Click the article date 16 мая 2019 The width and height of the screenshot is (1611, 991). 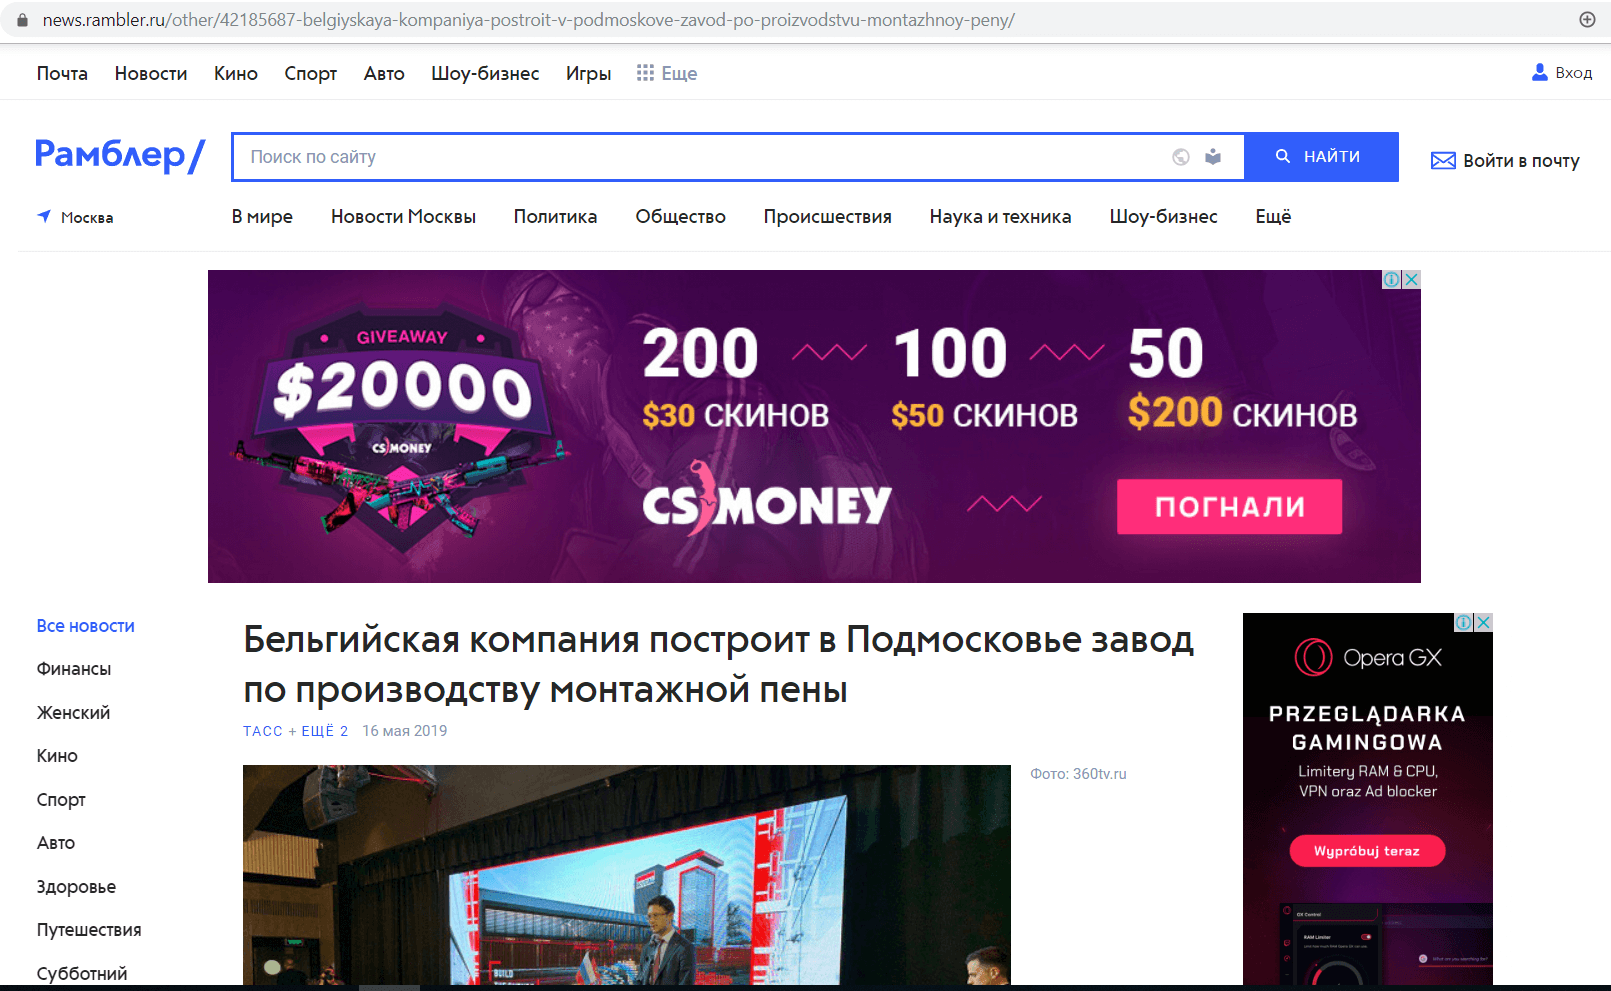(405, 731)
